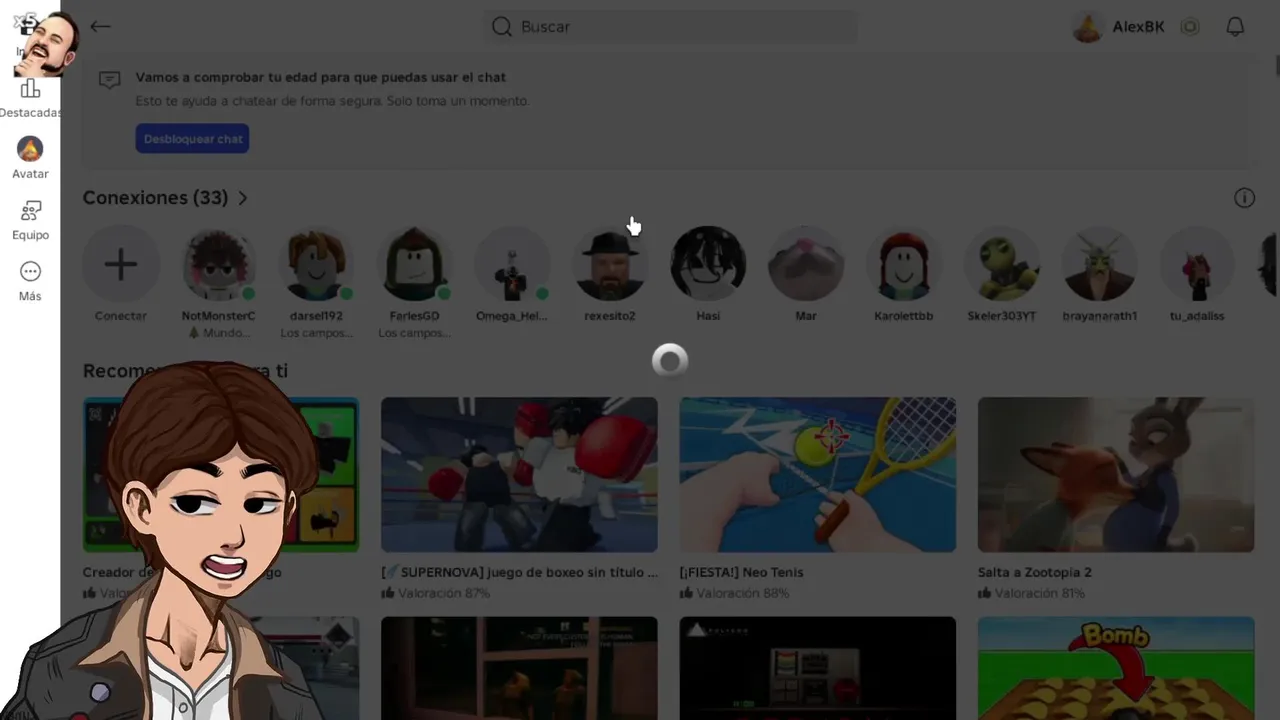The width and height of the screenshot is (1280, 720).
Task: Click the info icon beside Conexiones
Action: (1244, 198)
